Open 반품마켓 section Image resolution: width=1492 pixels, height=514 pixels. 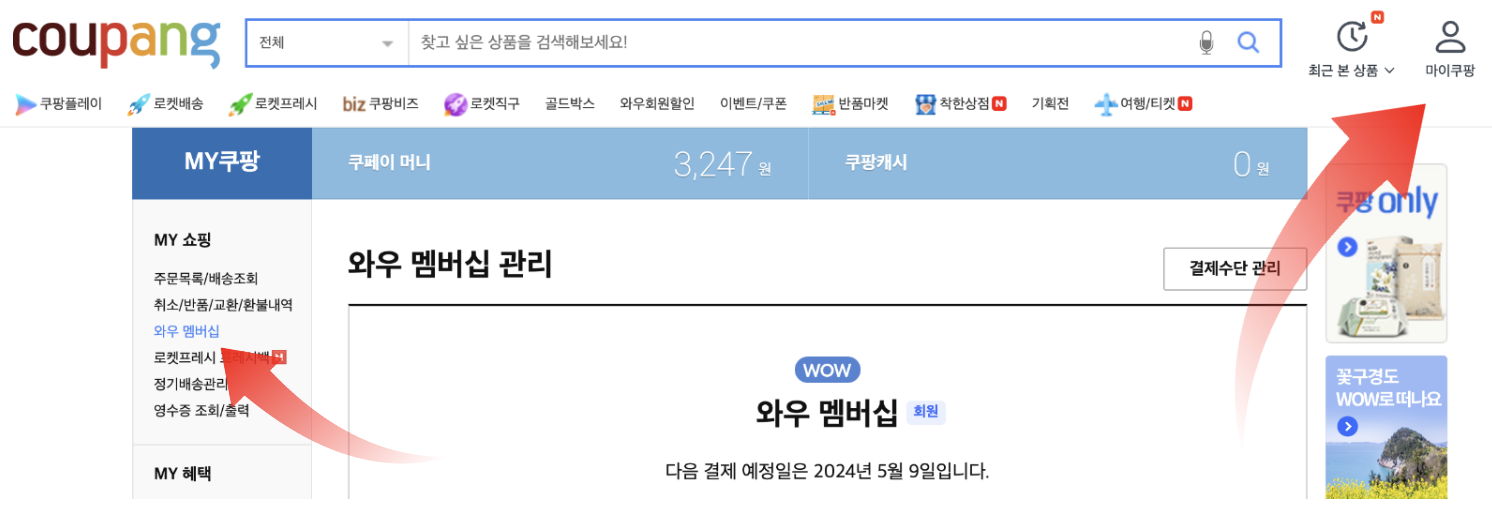click(850, 103)
